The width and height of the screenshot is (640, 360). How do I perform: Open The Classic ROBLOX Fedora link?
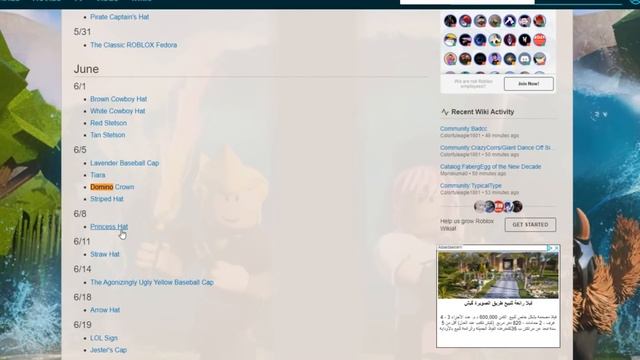133,45
